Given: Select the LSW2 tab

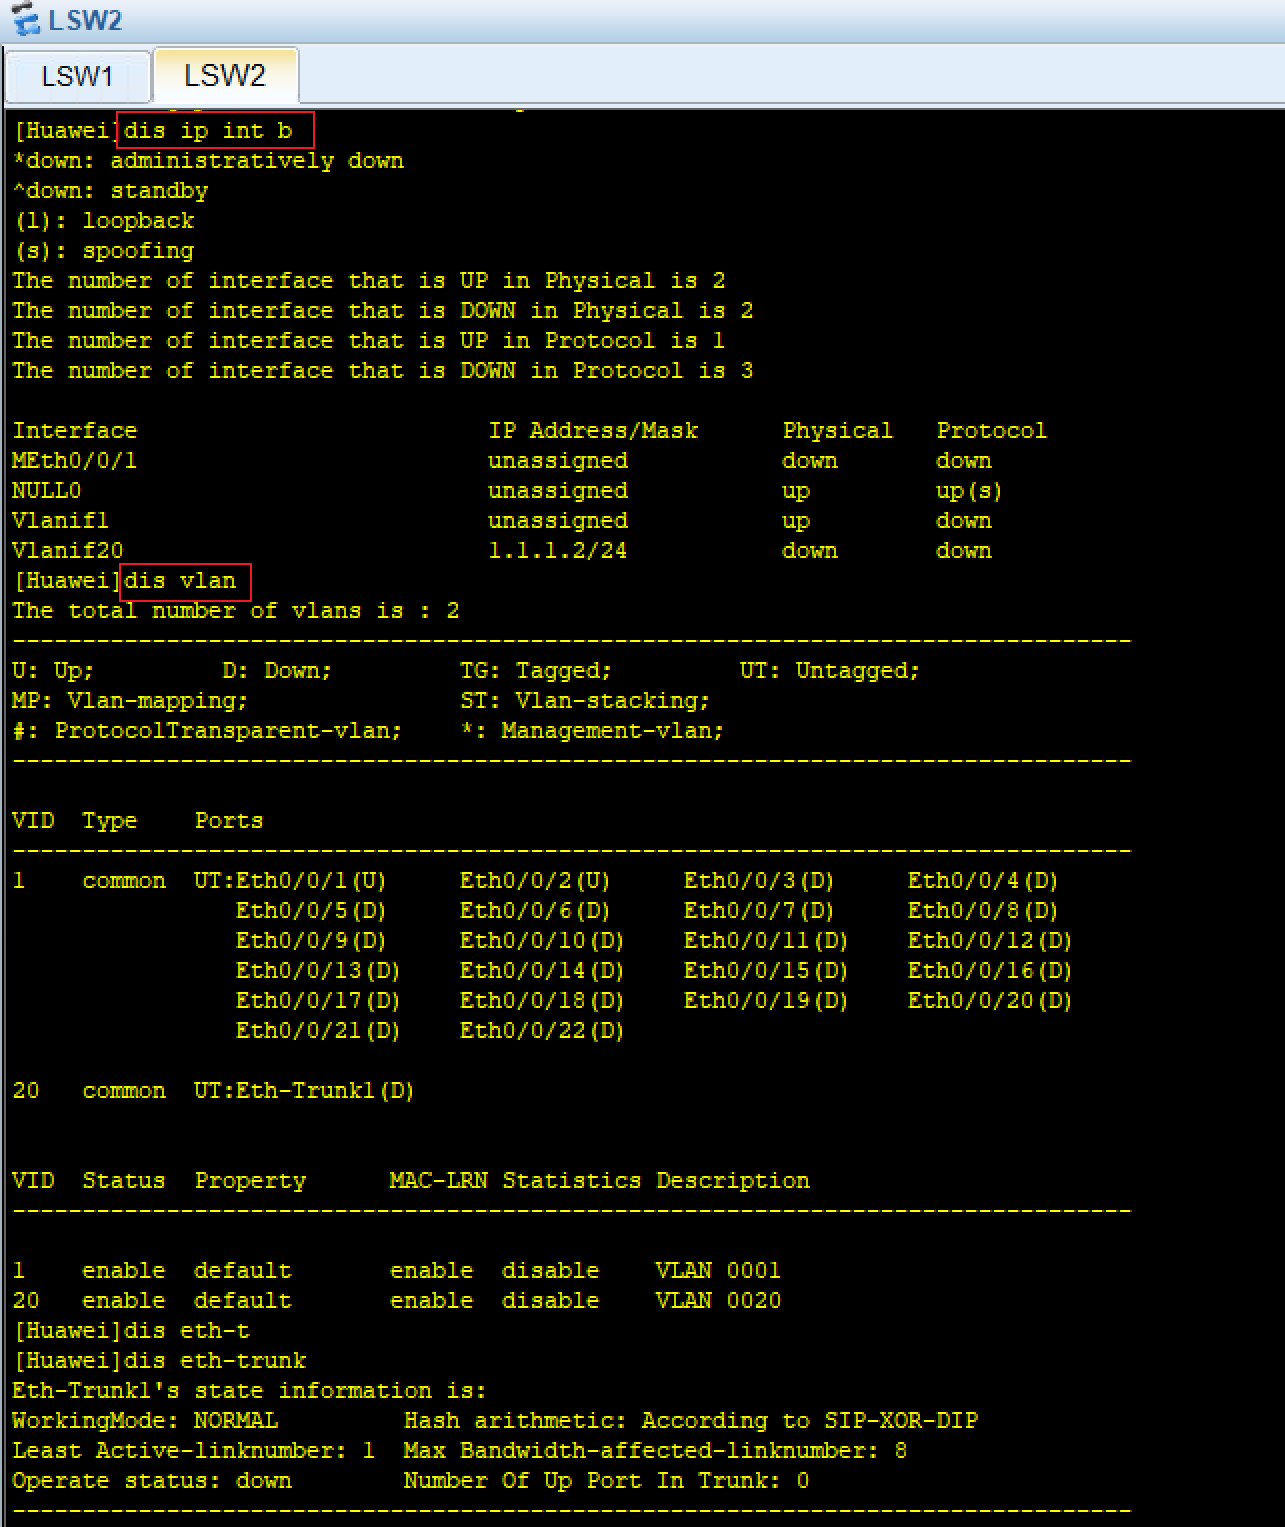Looking at the screenshot, I should (225, 75).
